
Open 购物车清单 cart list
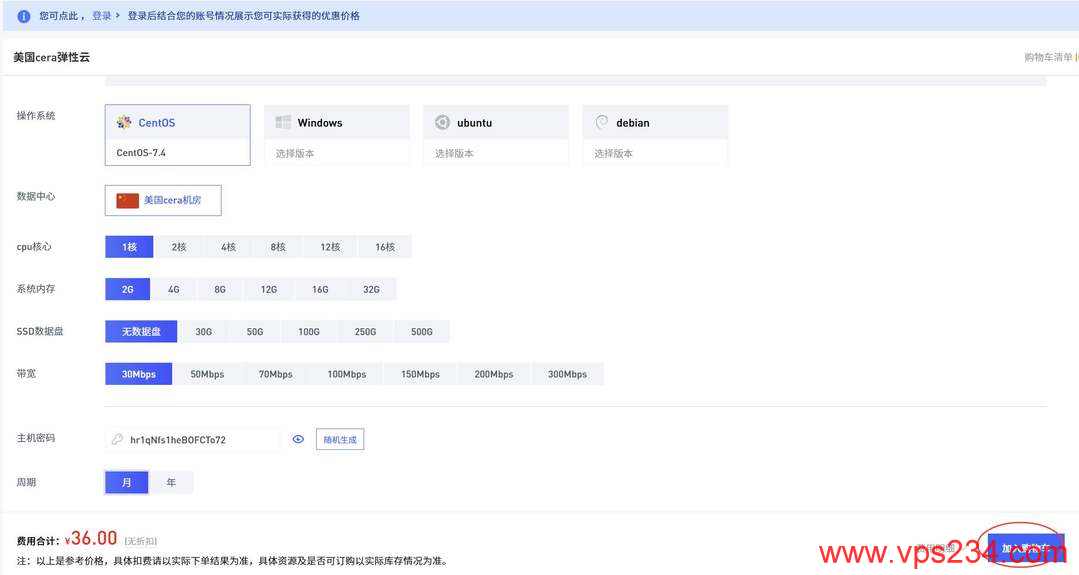[1047, 57]
